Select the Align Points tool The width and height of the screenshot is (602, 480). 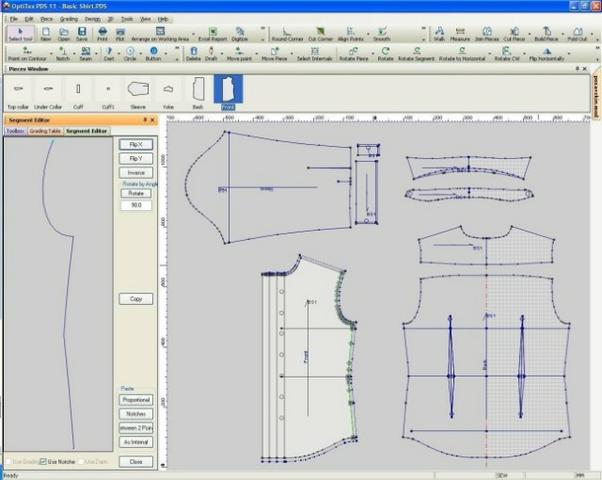click(x=350, y=34)
